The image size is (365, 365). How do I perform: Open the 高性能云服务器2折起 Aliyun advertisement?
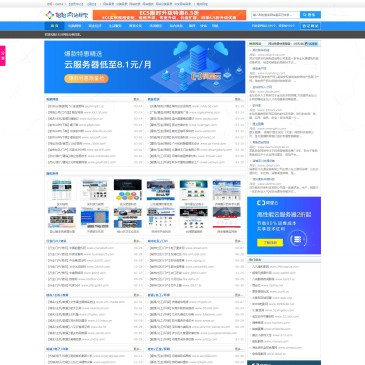click(284, 225)
